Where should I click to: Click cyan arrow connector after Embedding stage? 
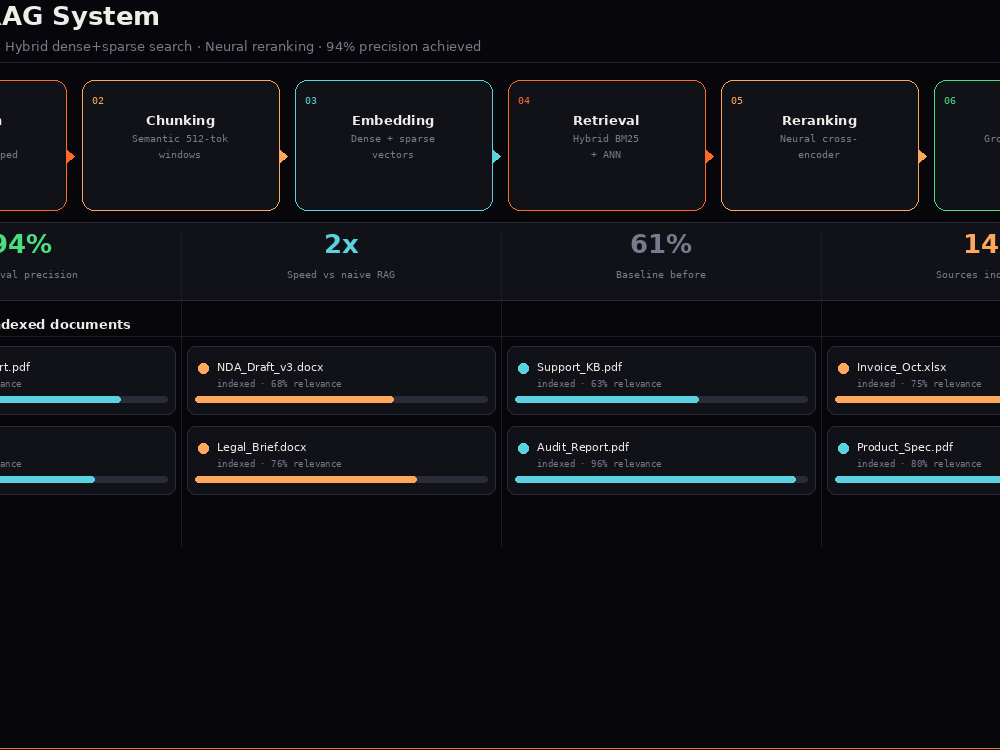[x=497, y=156]
